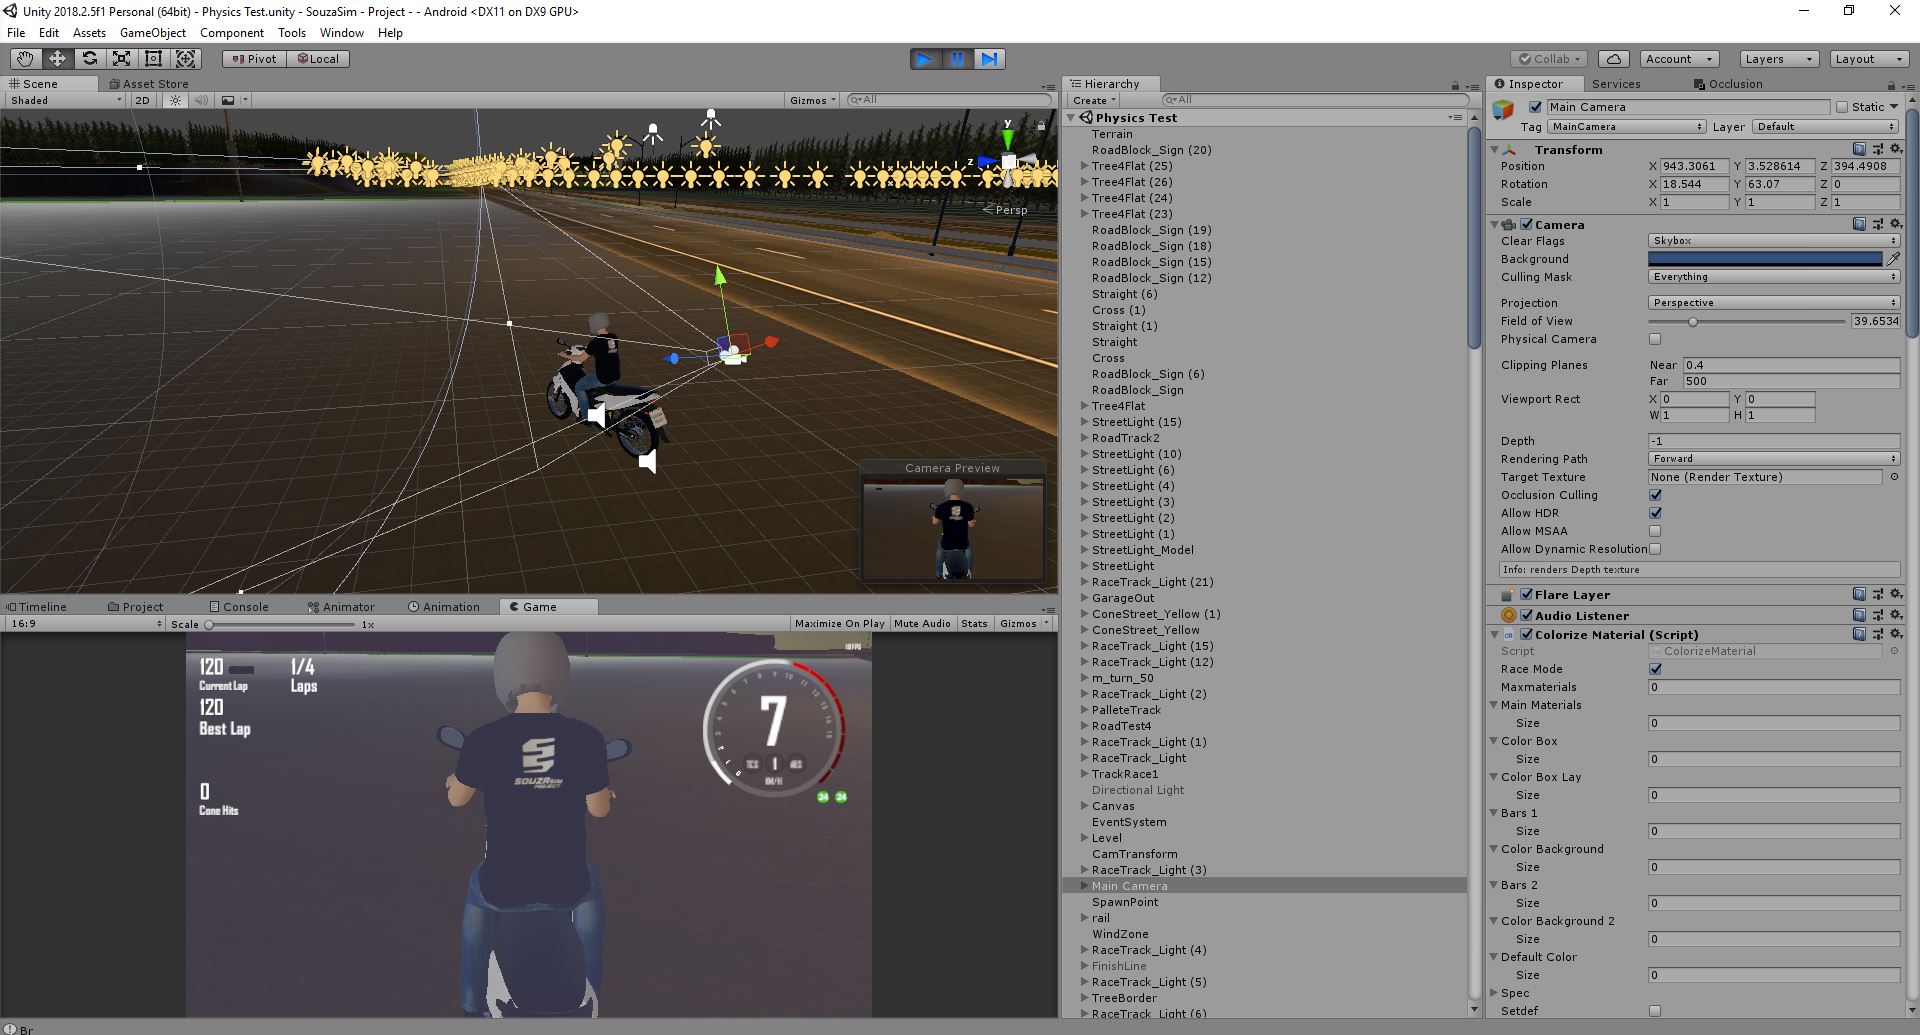This screenshot has width=1920, height=1035.
Task: Toggle Pivot handle position button
Action: coord(254,59)
